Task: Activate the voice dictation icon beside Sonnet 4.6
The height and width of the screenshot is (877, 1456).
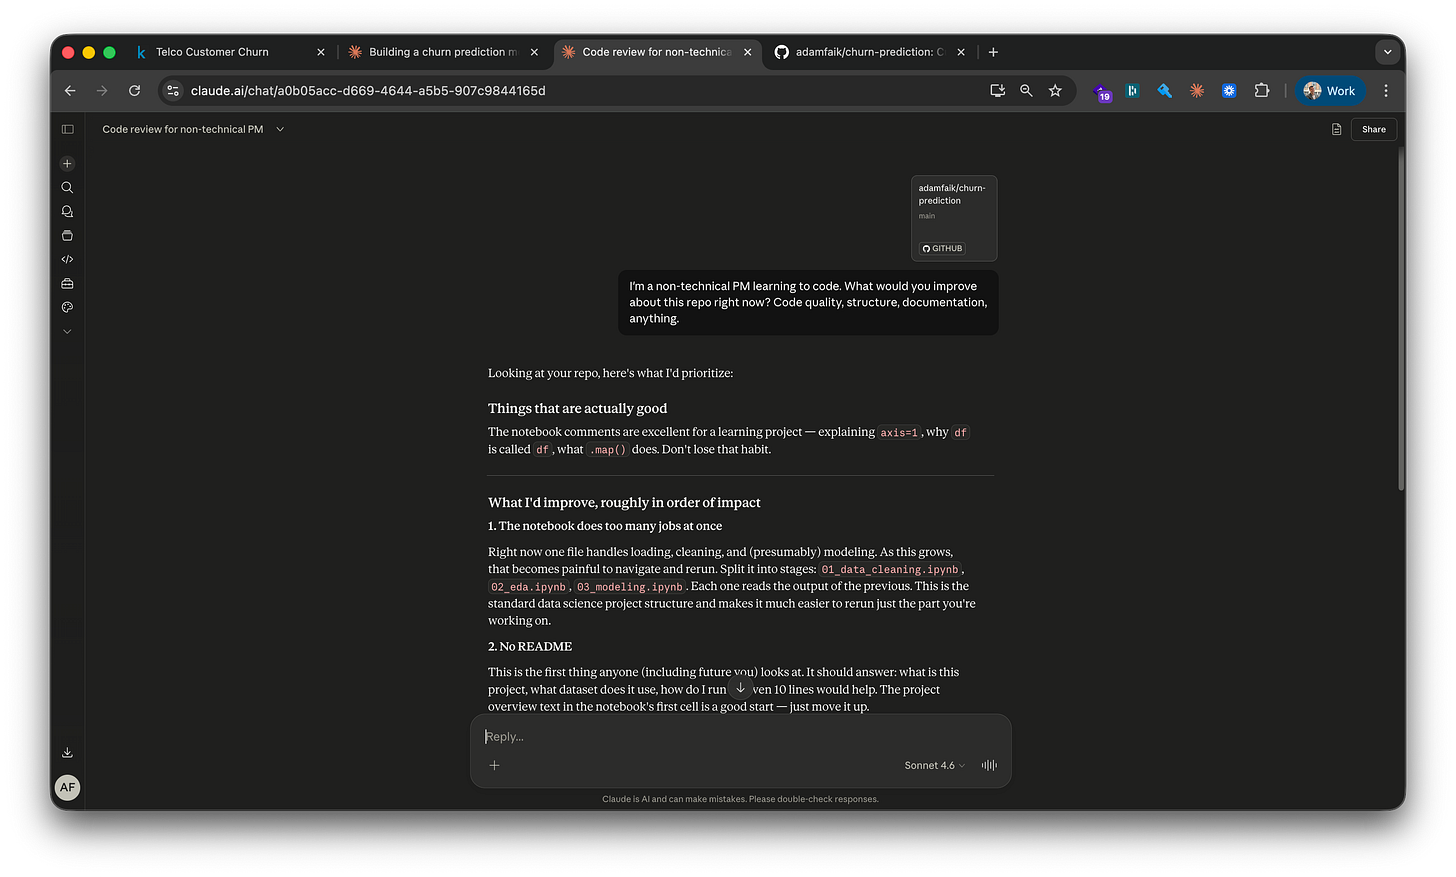Action: coord(988,765)
